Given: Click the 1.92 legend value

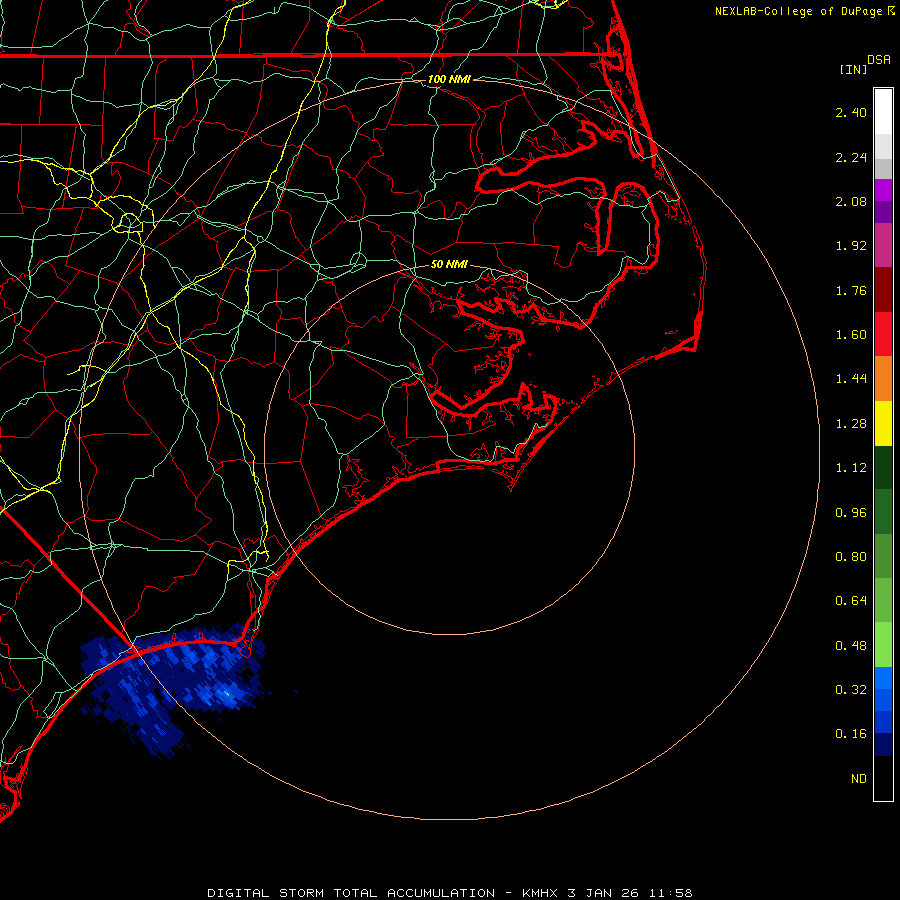Looking at the screenshot, I should (851, 246).
